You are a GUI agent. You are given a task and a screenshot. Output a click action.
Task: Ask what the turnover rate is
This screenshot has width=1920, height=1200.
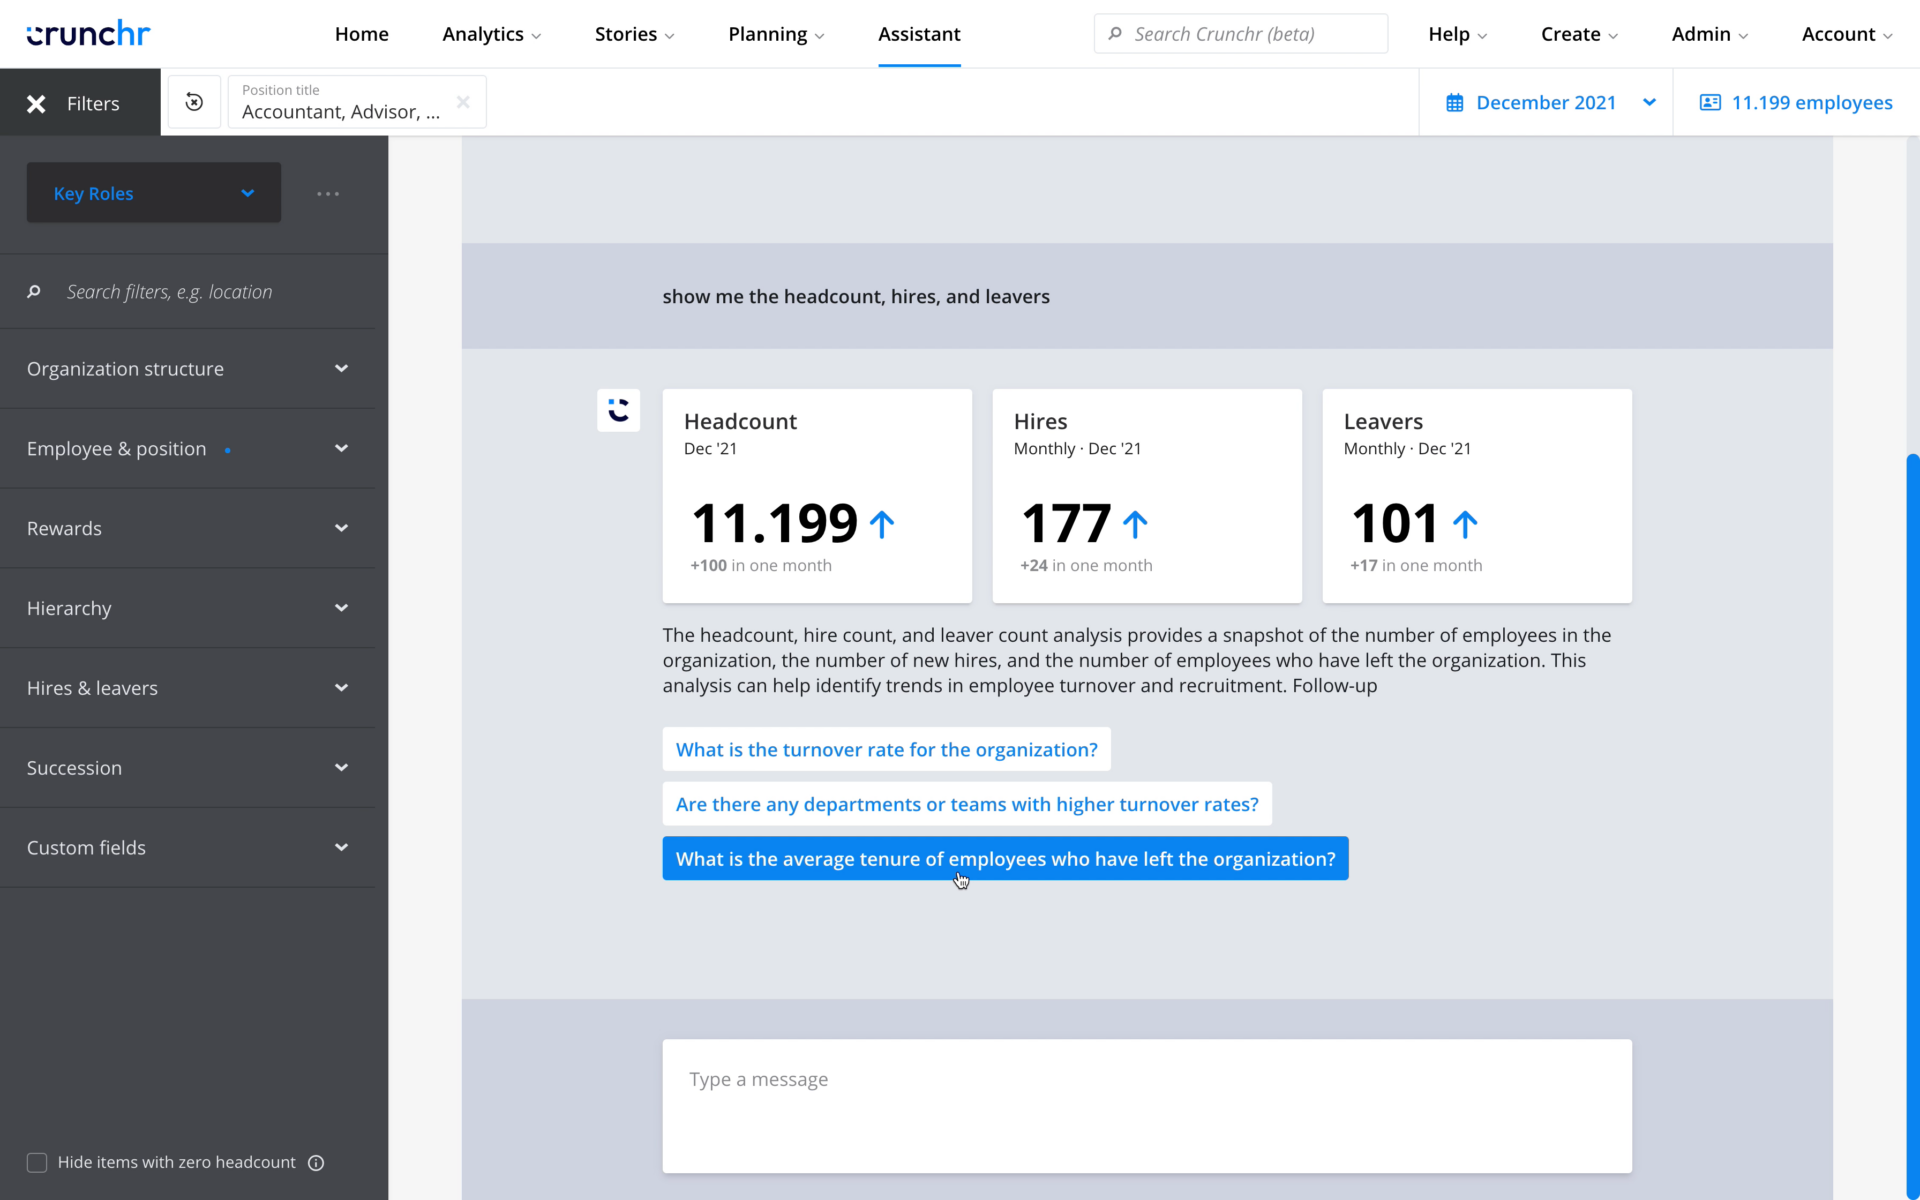pyautogui.click(x=886, y=748)
